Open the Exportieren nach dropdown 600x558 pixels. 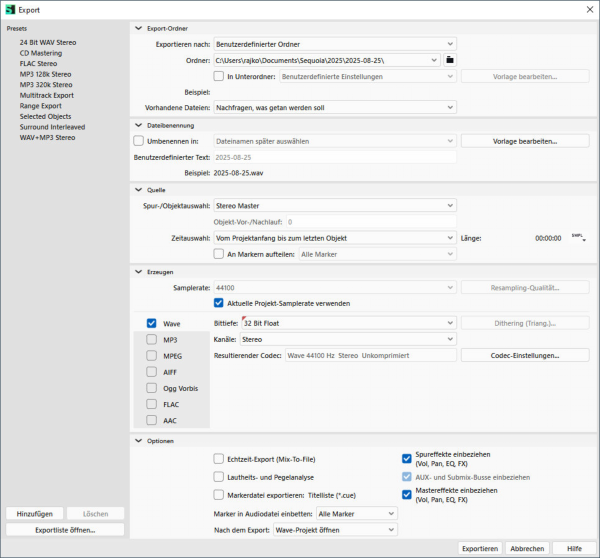tap(335, 44)
